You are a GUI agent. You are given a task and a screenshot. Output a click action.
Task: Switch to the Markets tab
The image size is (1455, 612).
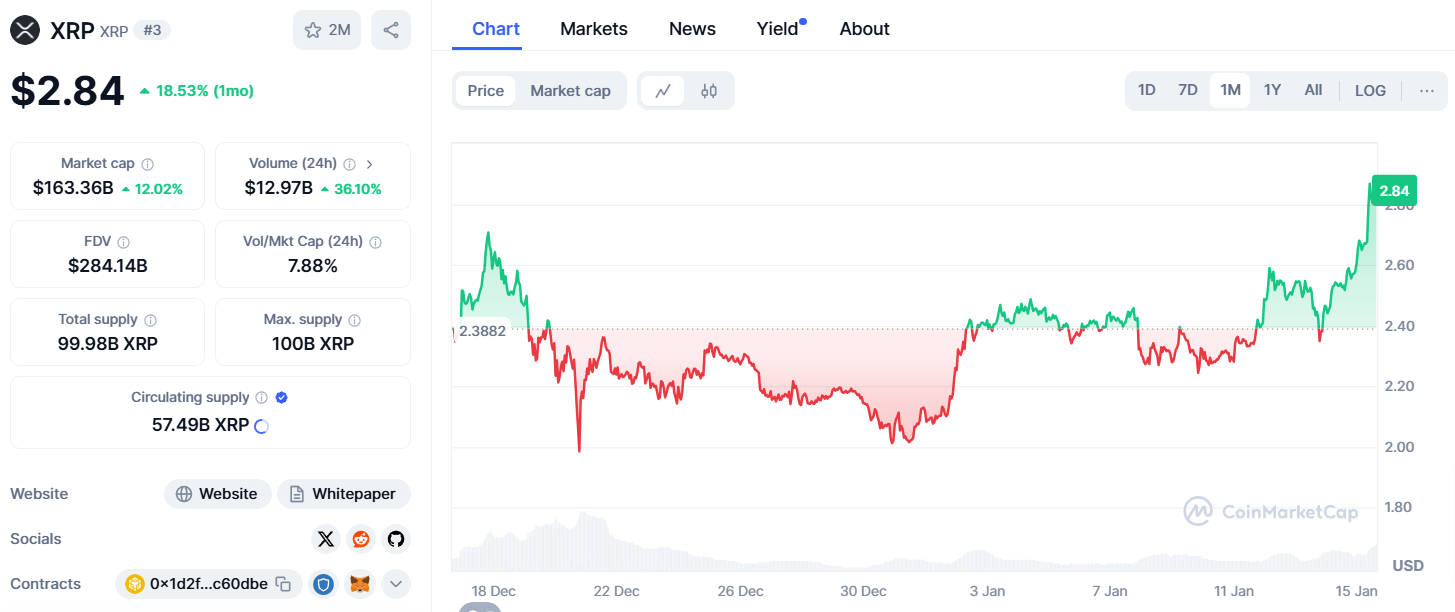593,29
